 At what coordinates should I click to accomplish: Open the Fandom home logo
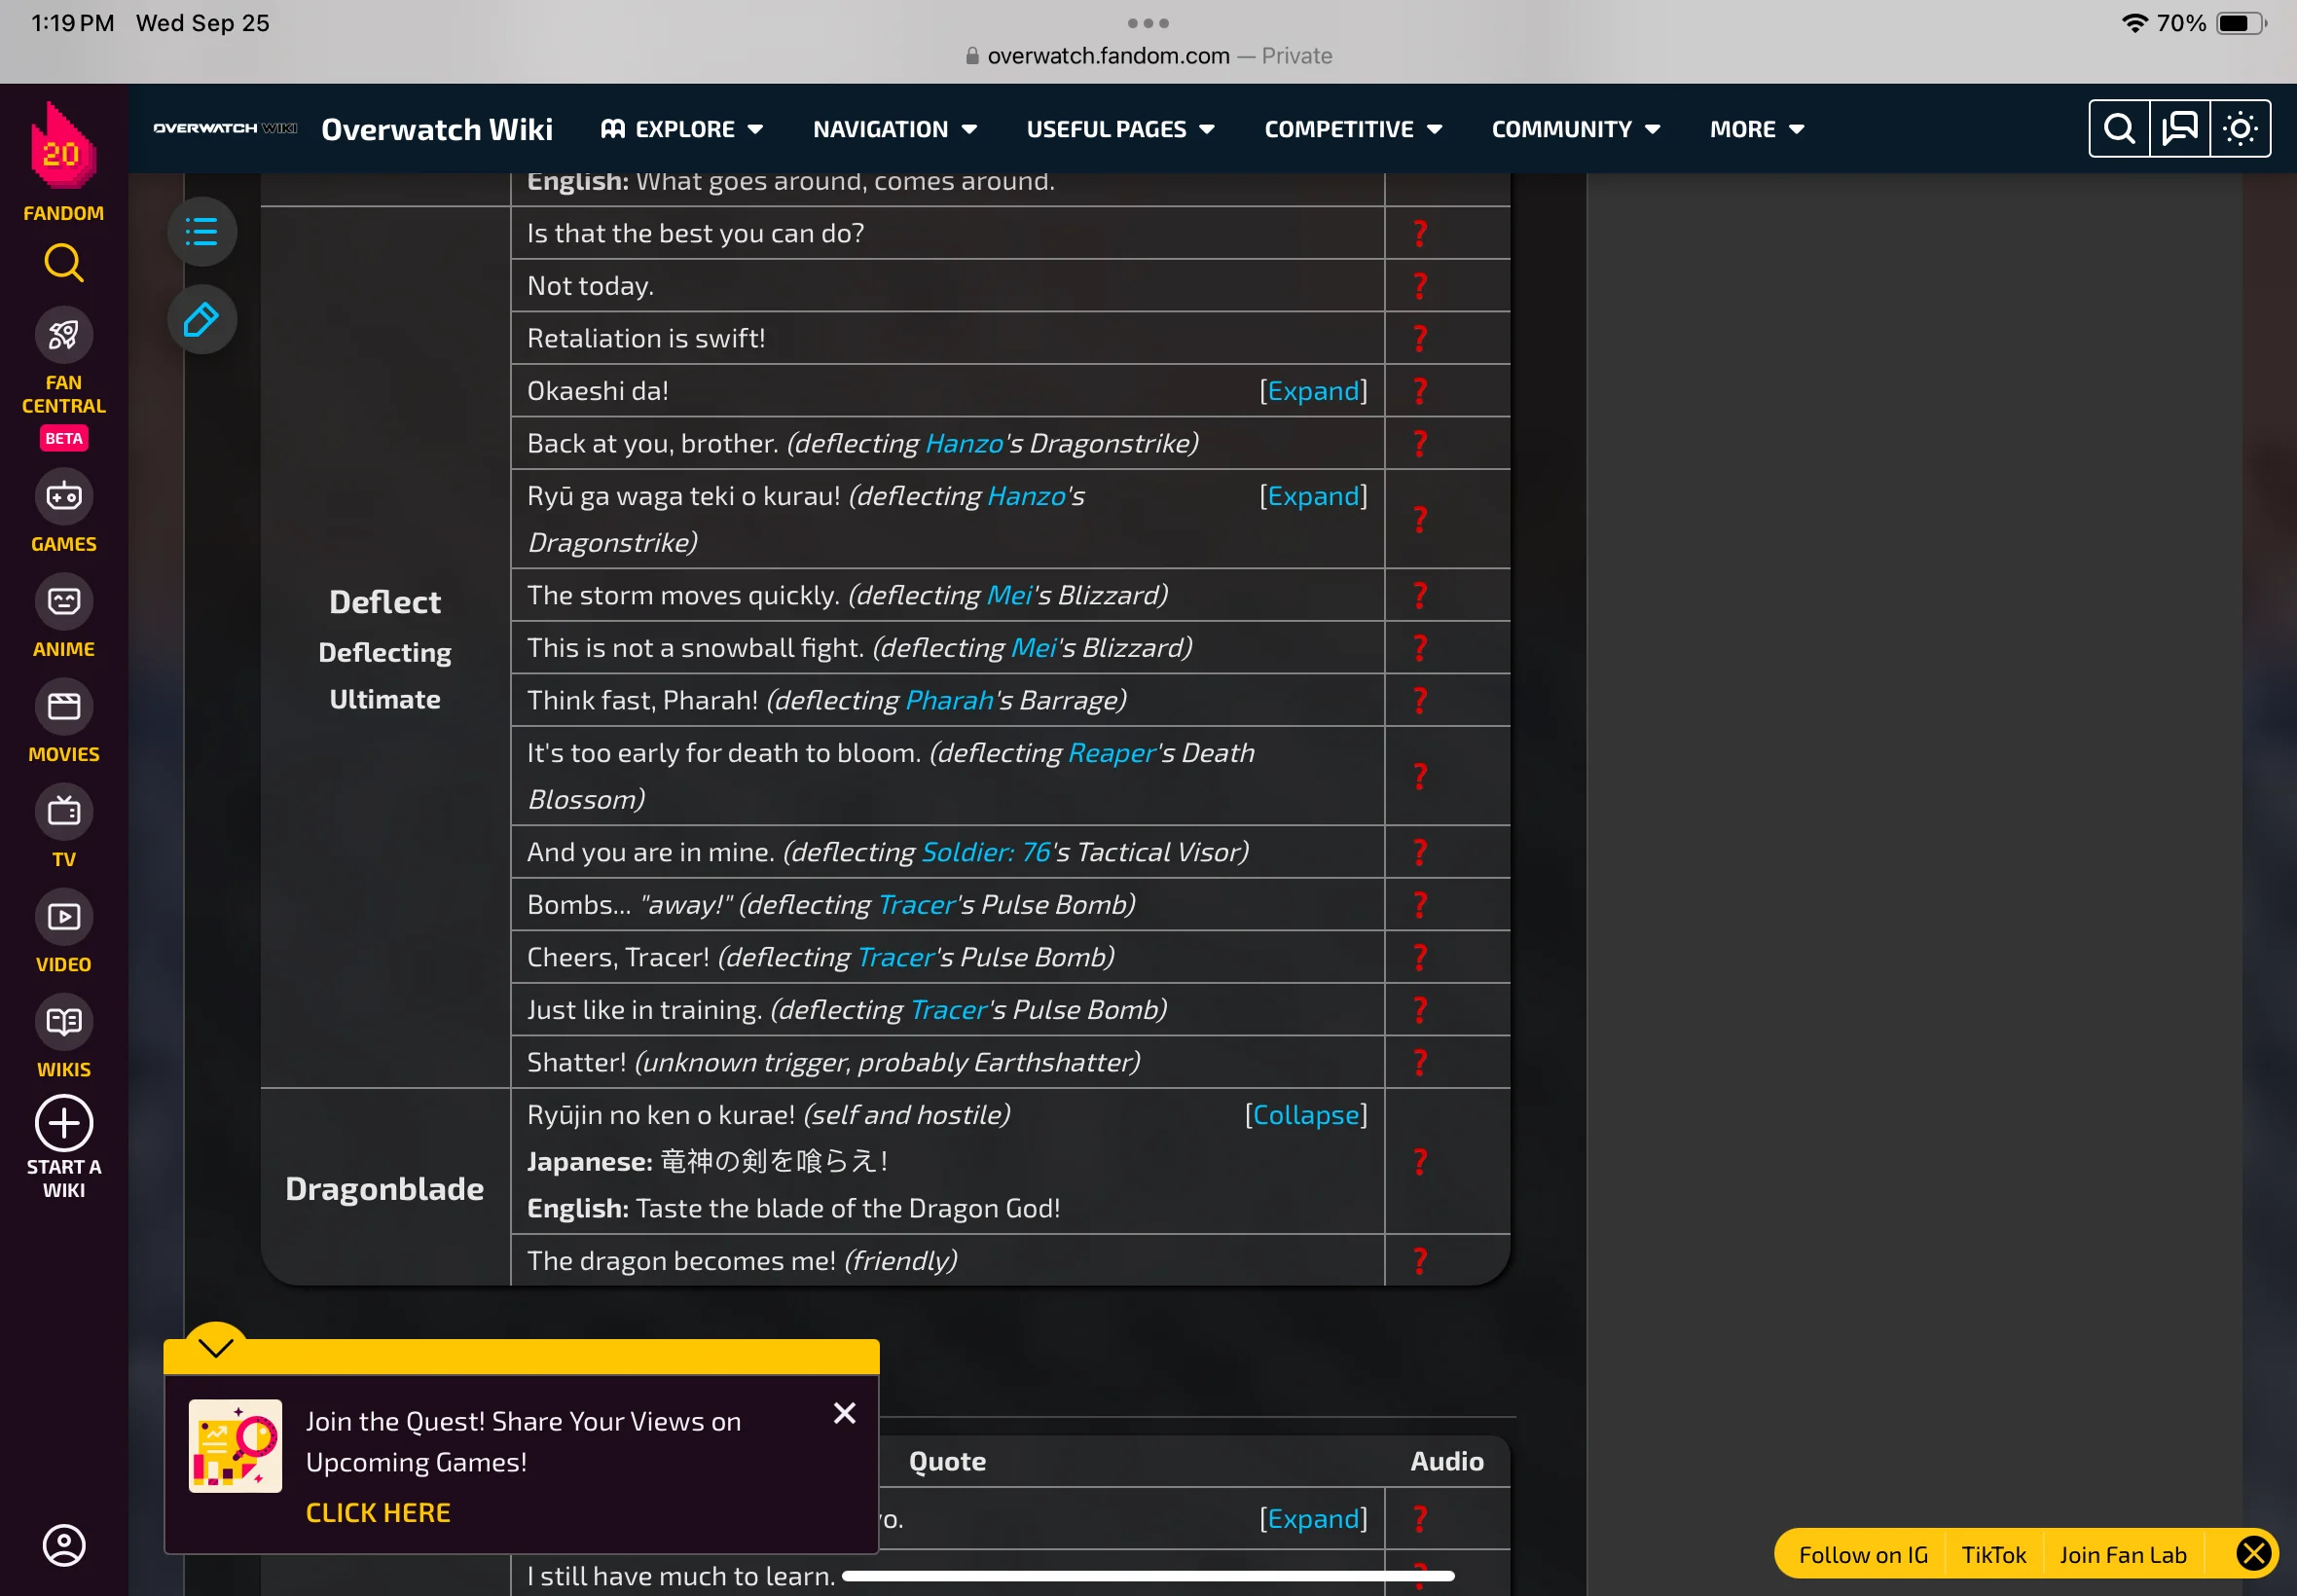pyautogui.click(x=63, y=146)
